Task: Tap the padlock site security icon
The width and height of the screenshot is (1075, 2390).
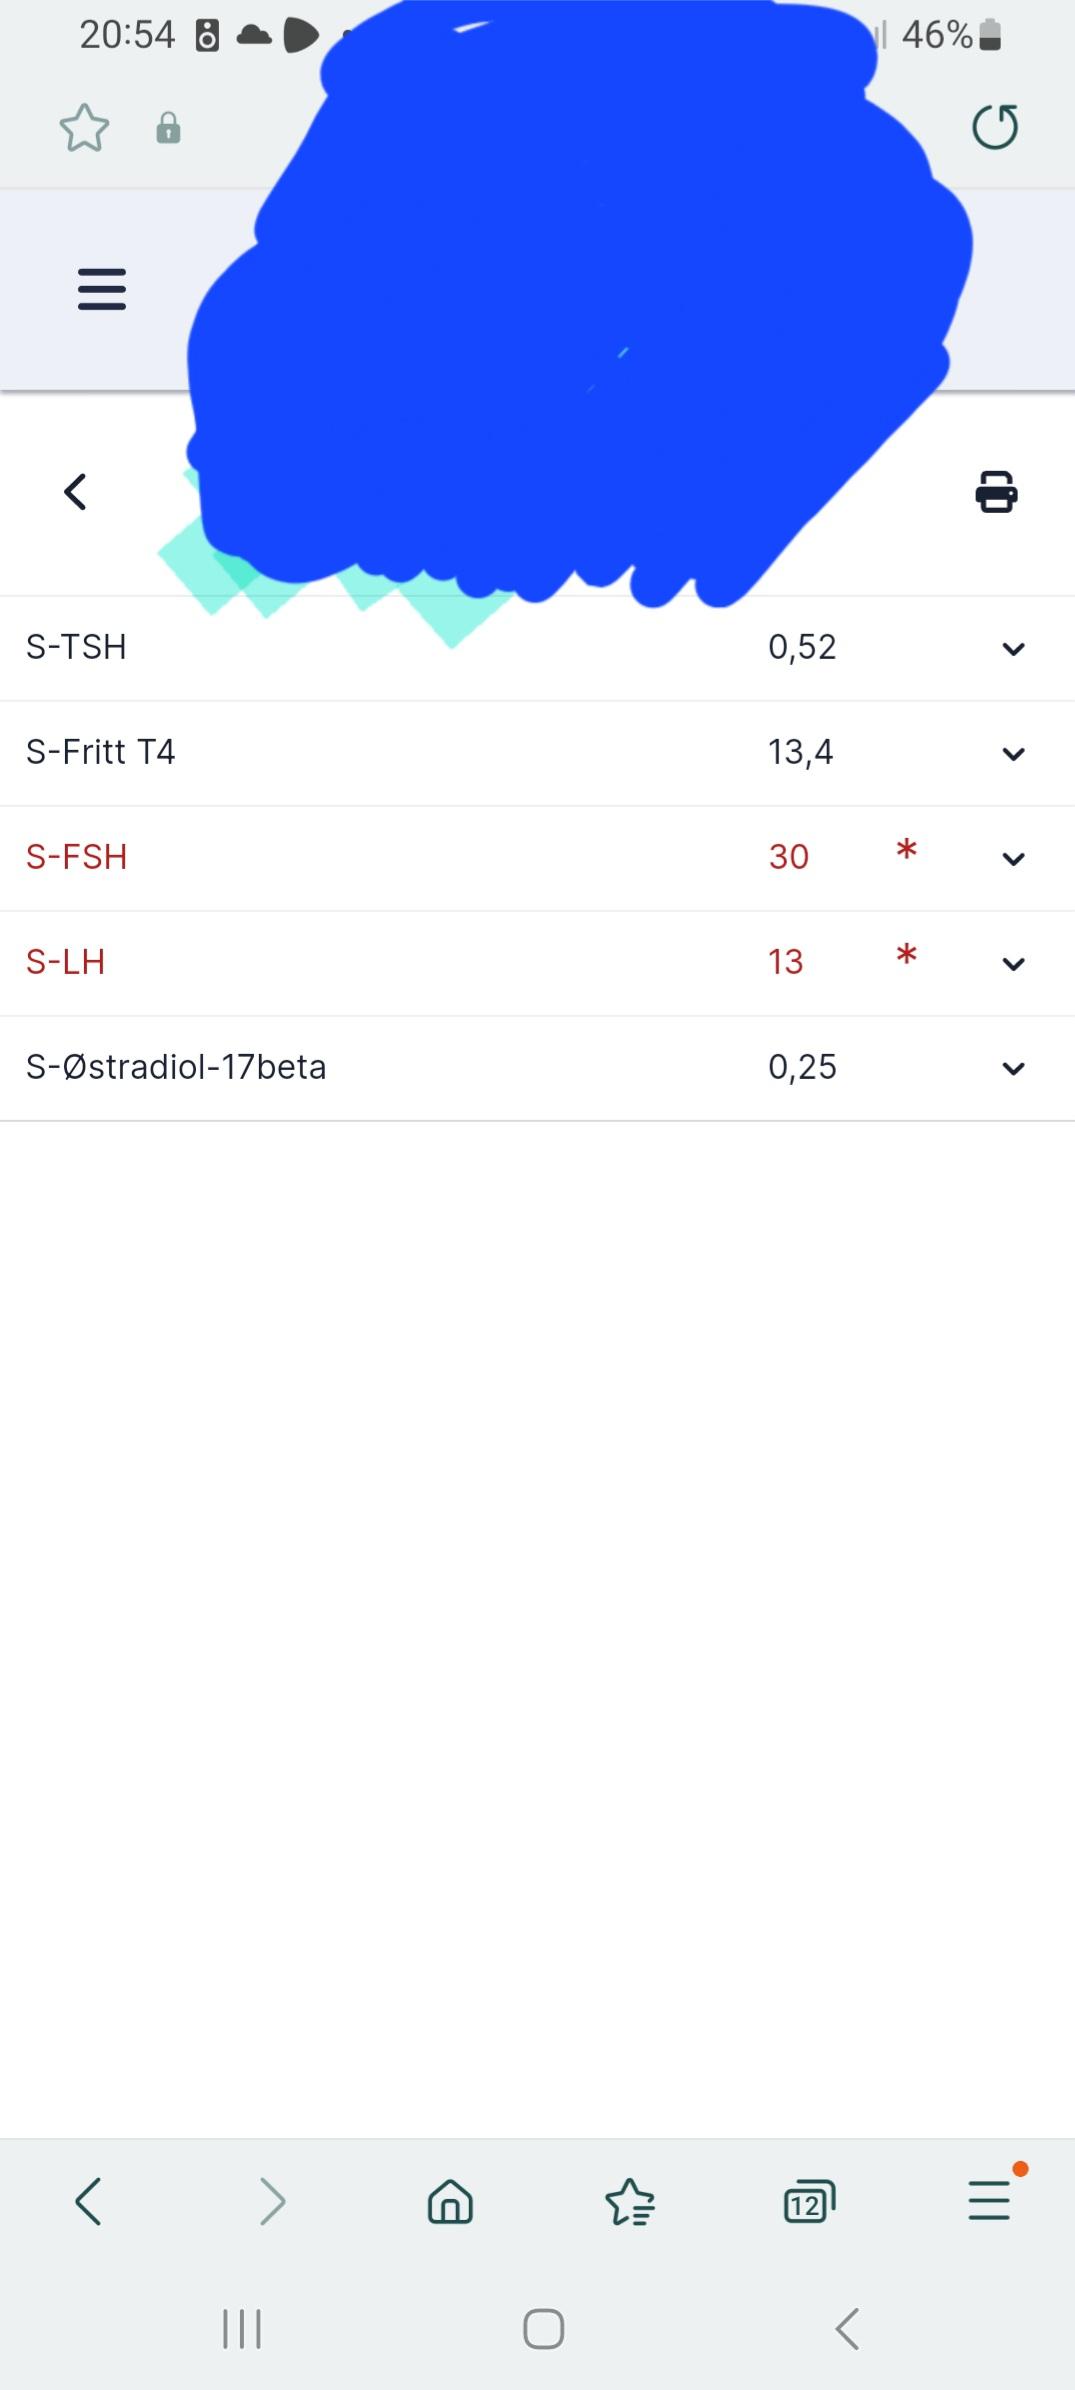Action: coord(168,128)
